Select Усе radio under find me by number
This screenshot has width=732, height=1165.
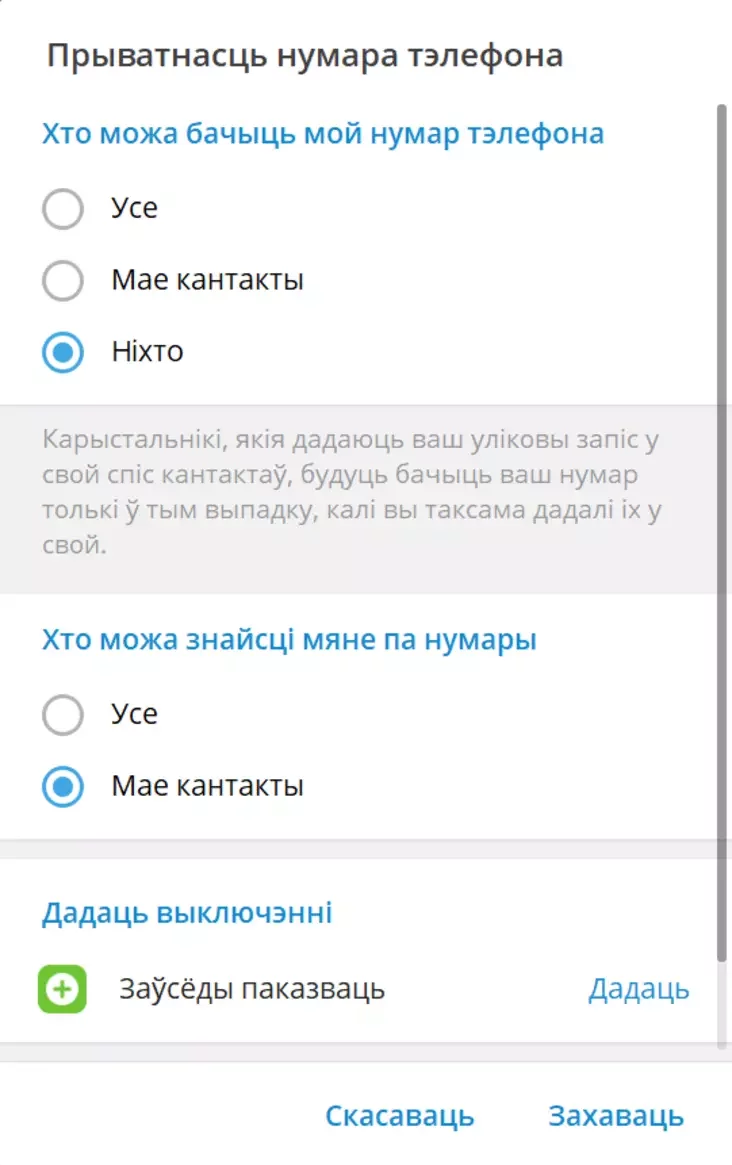coord(62,715)
